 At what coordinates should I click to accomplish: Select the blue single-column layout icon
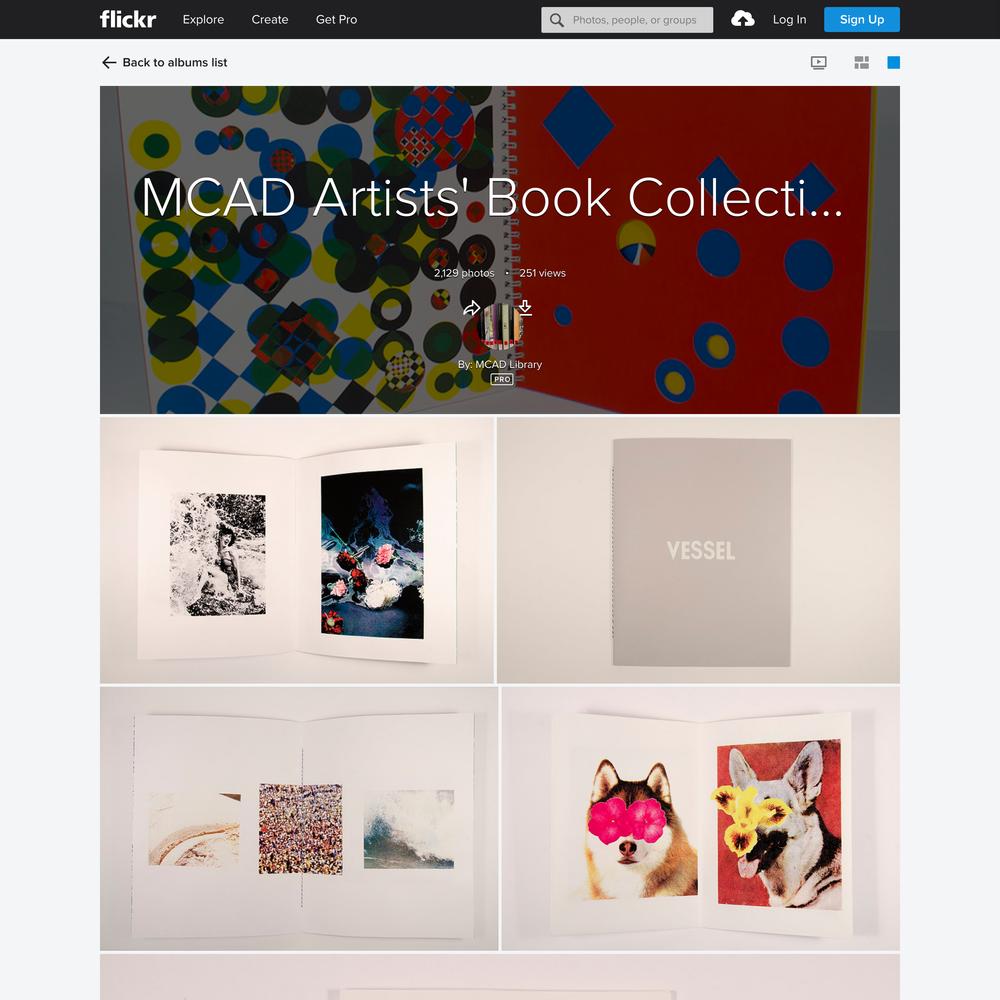[x=893, y=62]
